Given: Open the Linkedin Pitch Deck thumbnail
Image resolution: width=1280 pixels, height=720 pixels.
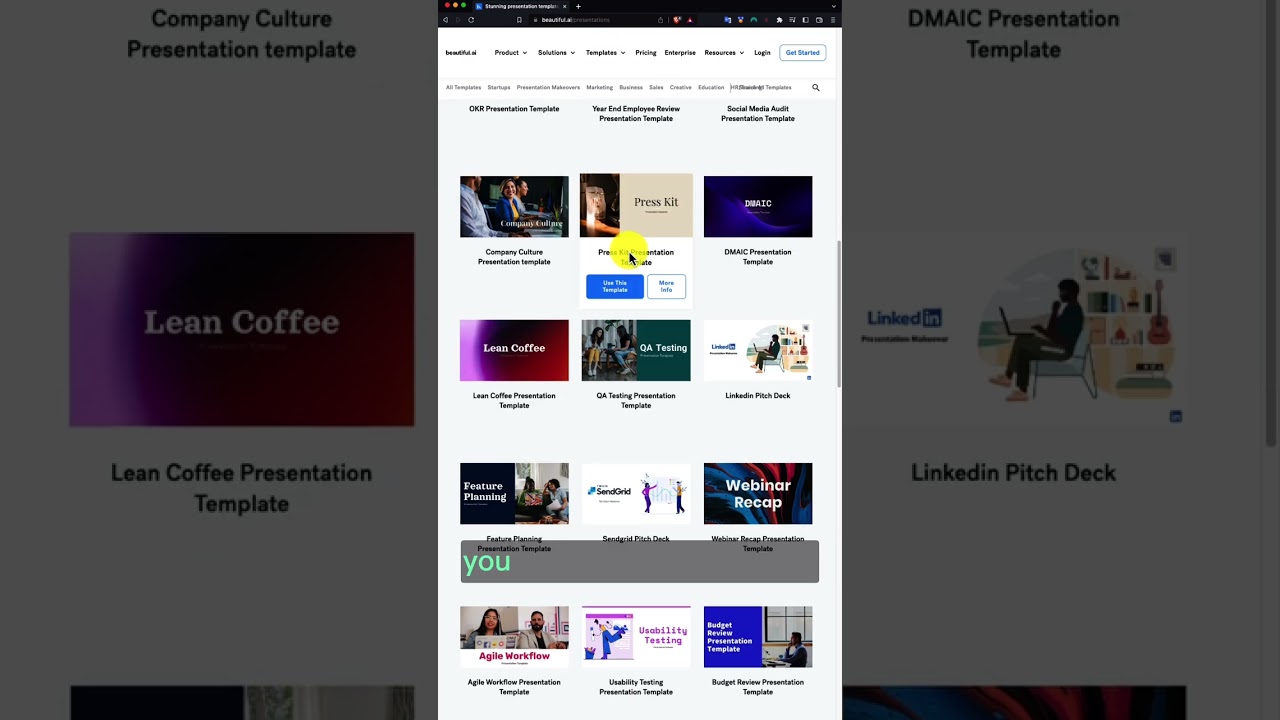Looking at the screenshot, I should 758,350.
